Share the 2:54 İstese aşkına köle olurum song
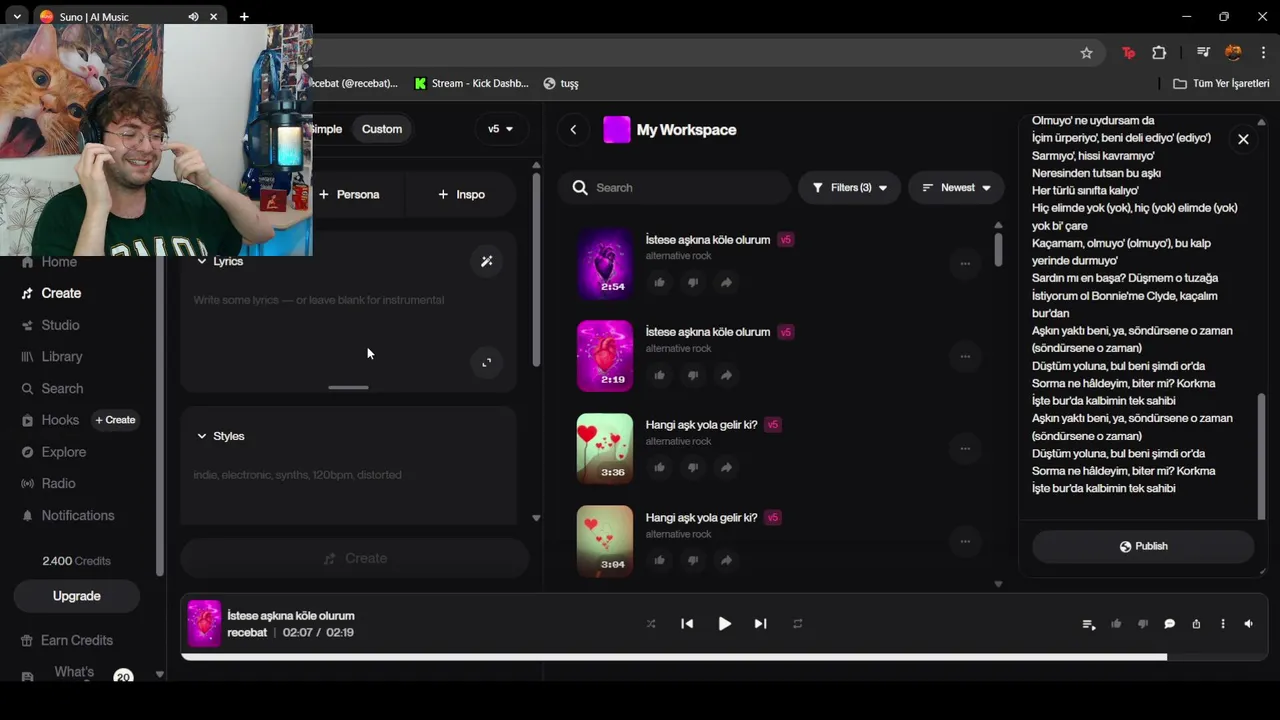Image resolution: width=1280 pixels, height=720 pixels. click(x=727, y=282)
